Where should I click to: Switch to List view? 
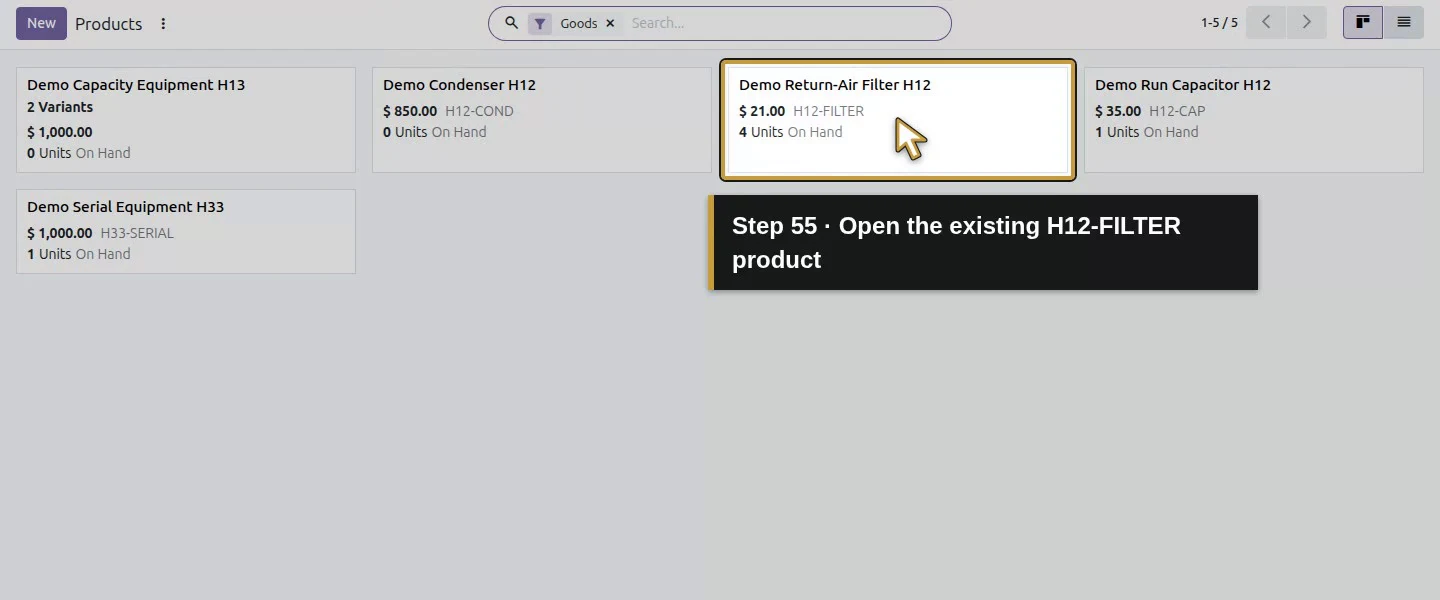point(1404,22)
